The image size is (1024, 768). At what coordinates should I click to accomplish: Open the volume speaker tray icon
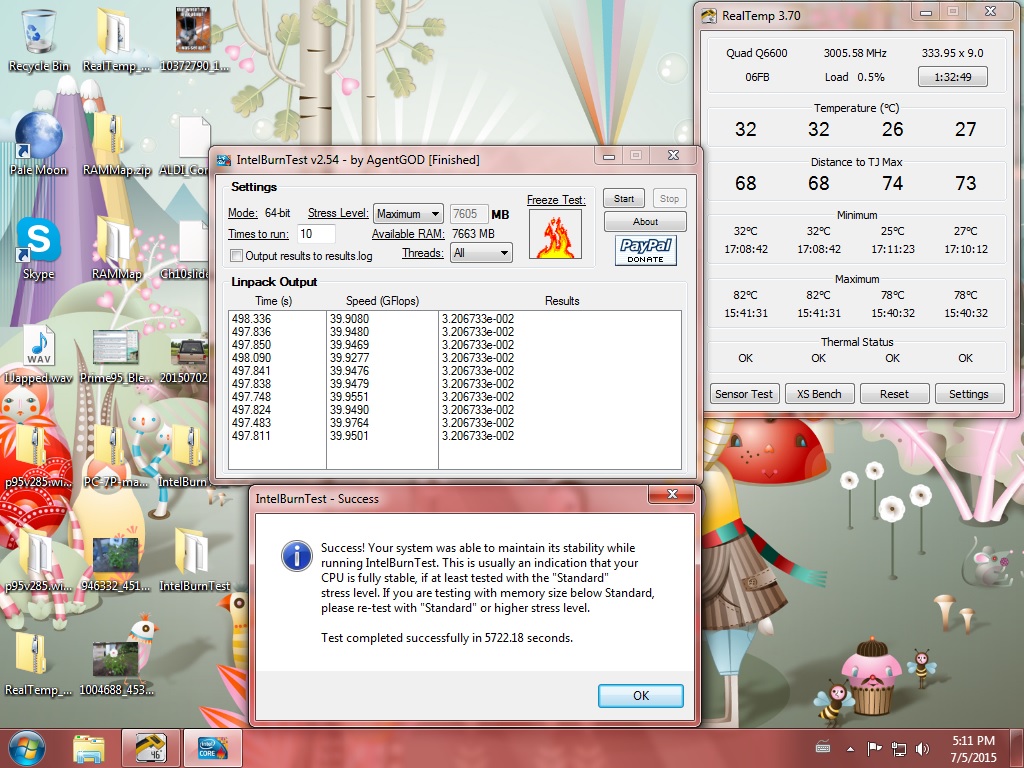(923, 749)
